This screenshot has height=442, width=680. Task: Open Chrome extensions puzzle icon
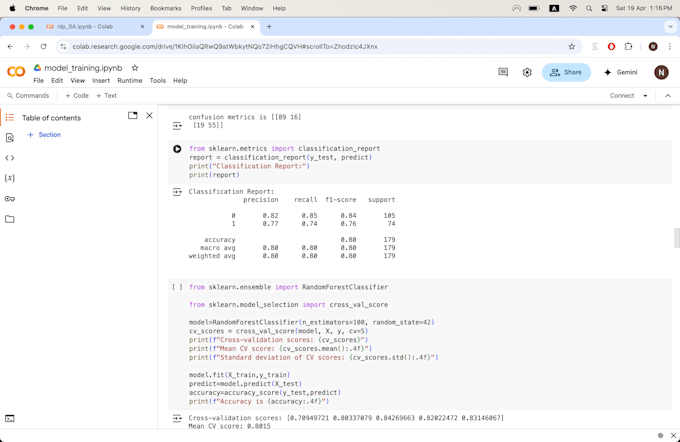[x=628, y=46]
